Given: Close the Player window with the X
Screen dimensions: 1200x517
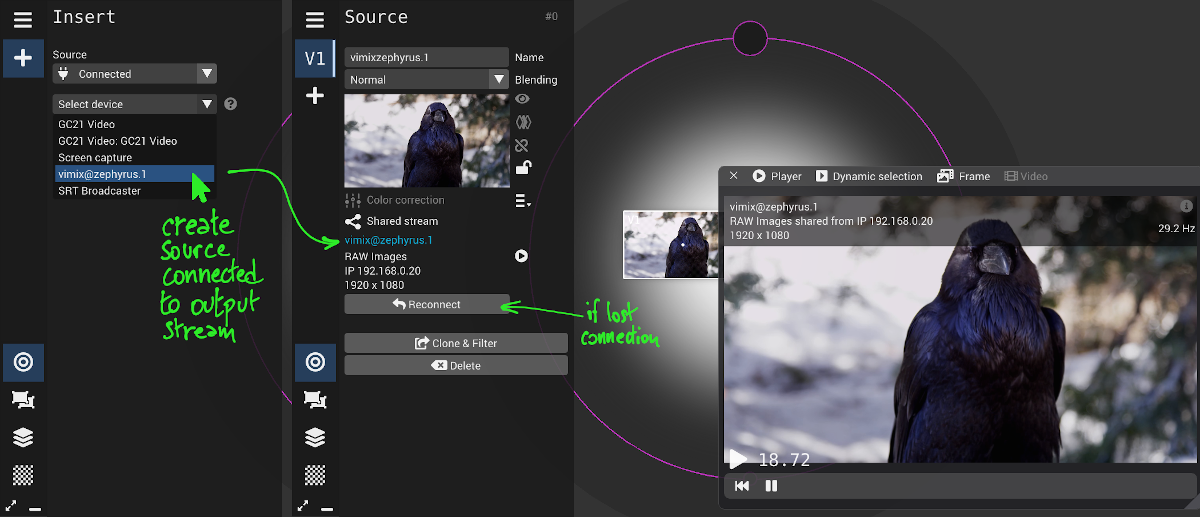Looking at the screenshot, I should 733,176.
